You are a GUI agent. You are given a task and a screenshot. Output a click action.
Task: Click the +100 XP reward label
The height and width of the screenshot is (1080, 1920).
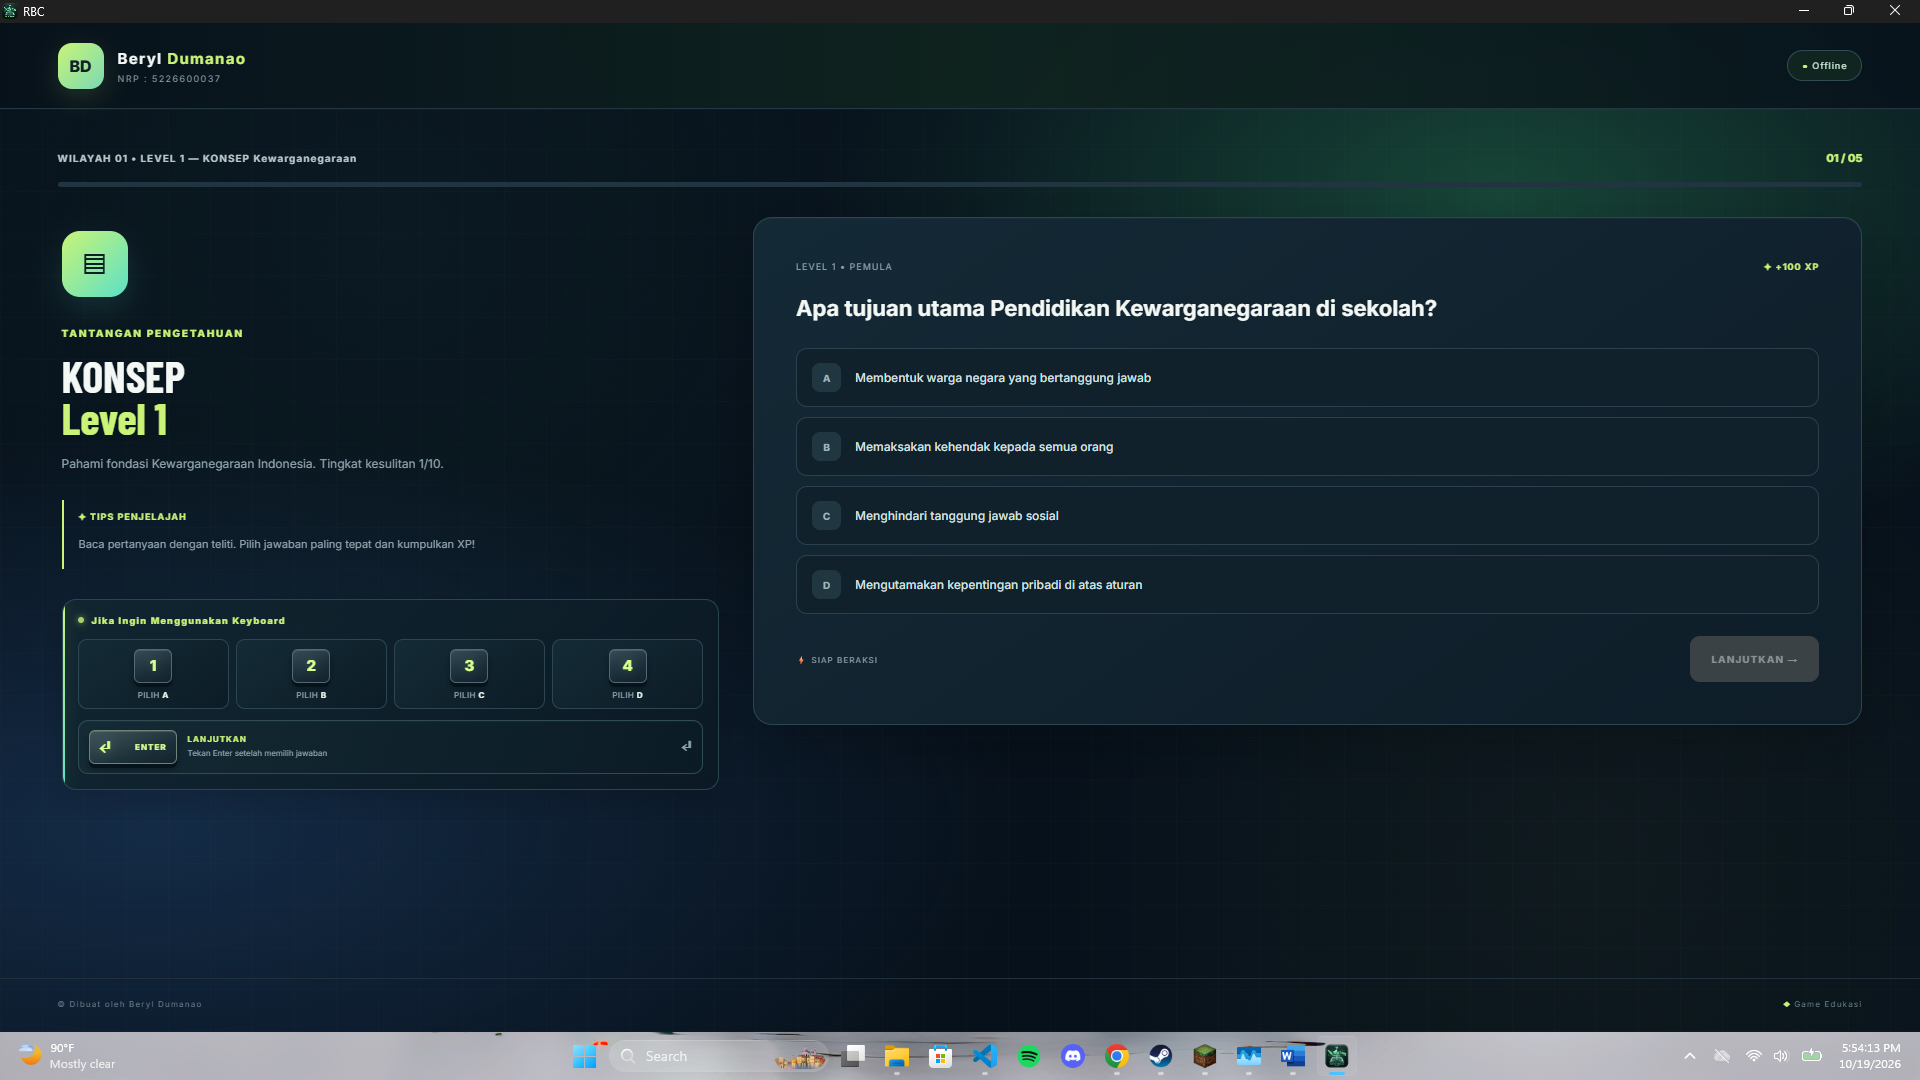(1791, 267)
